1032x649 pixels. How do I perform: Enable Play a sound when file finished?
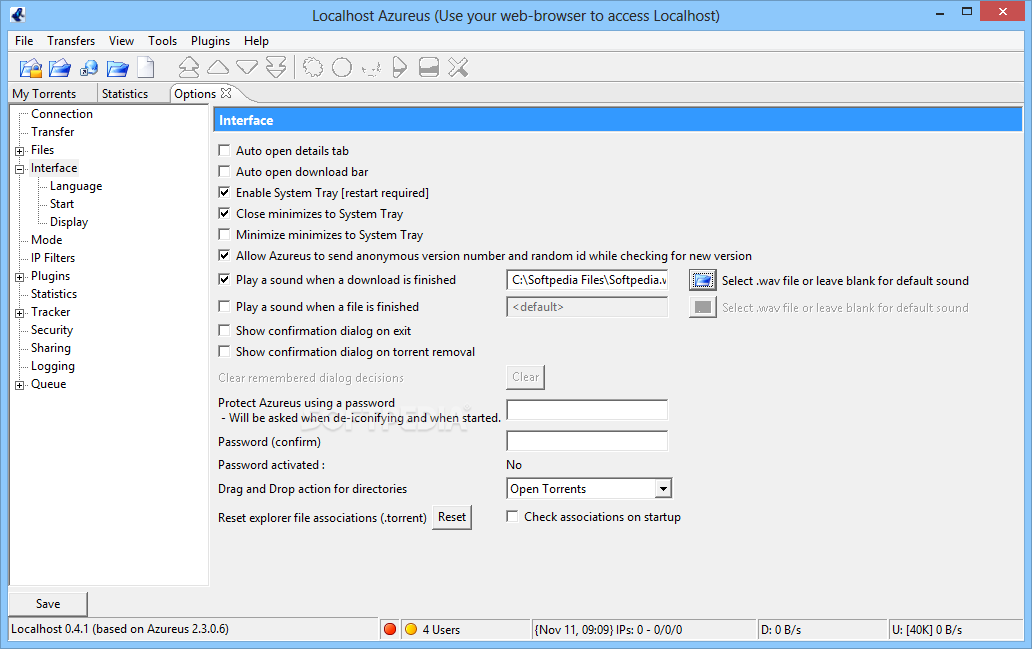(224, 307)
